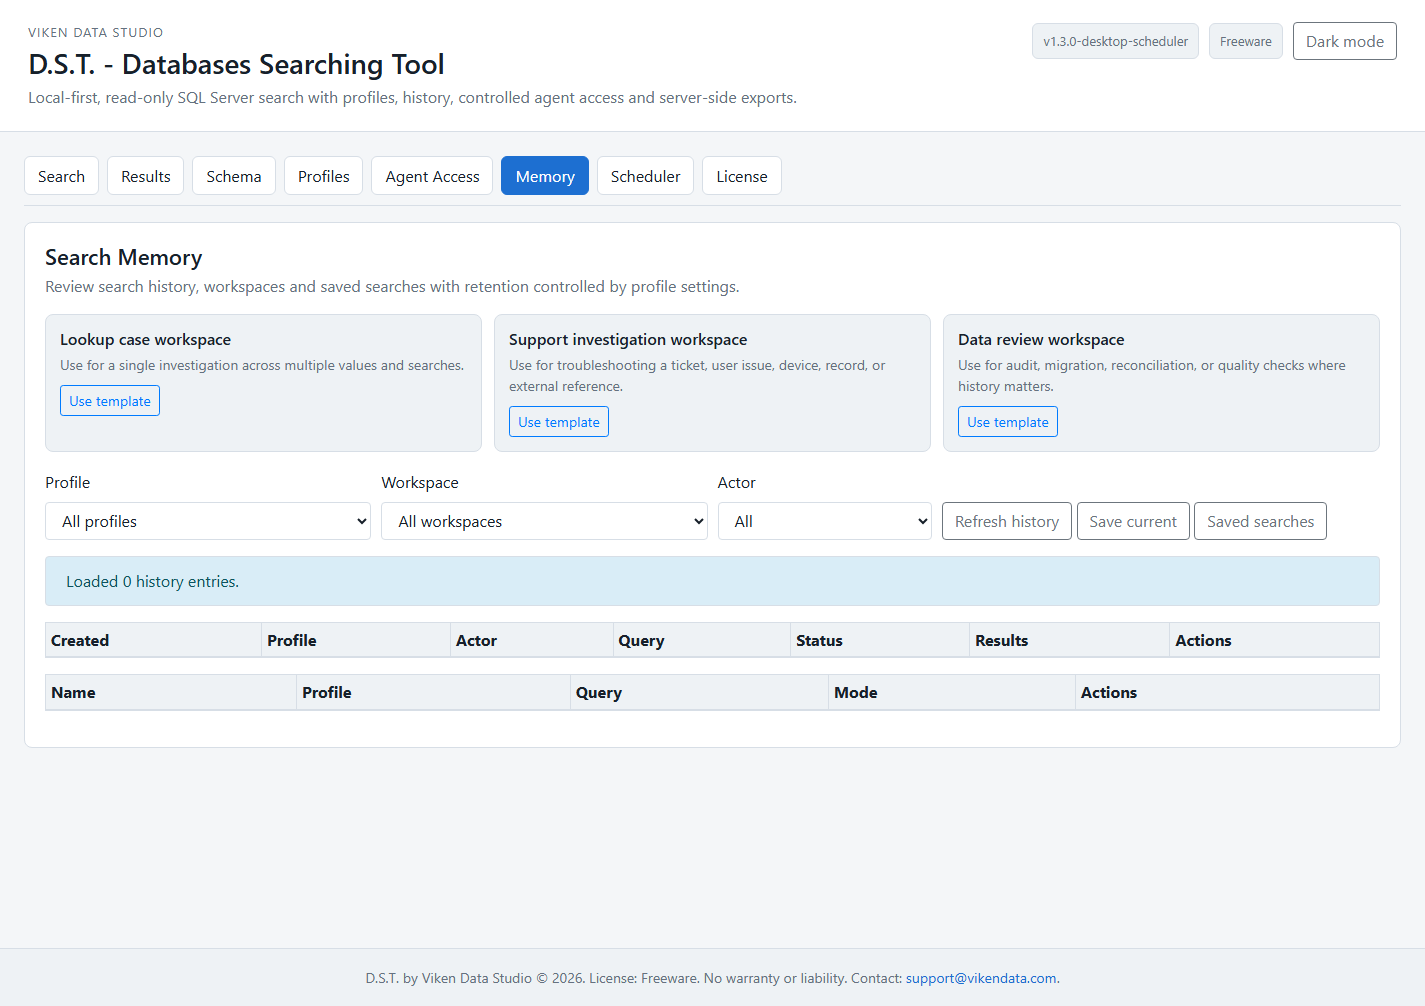Use the Support investigation workspace template
1425x1006 pixels.
559,422
